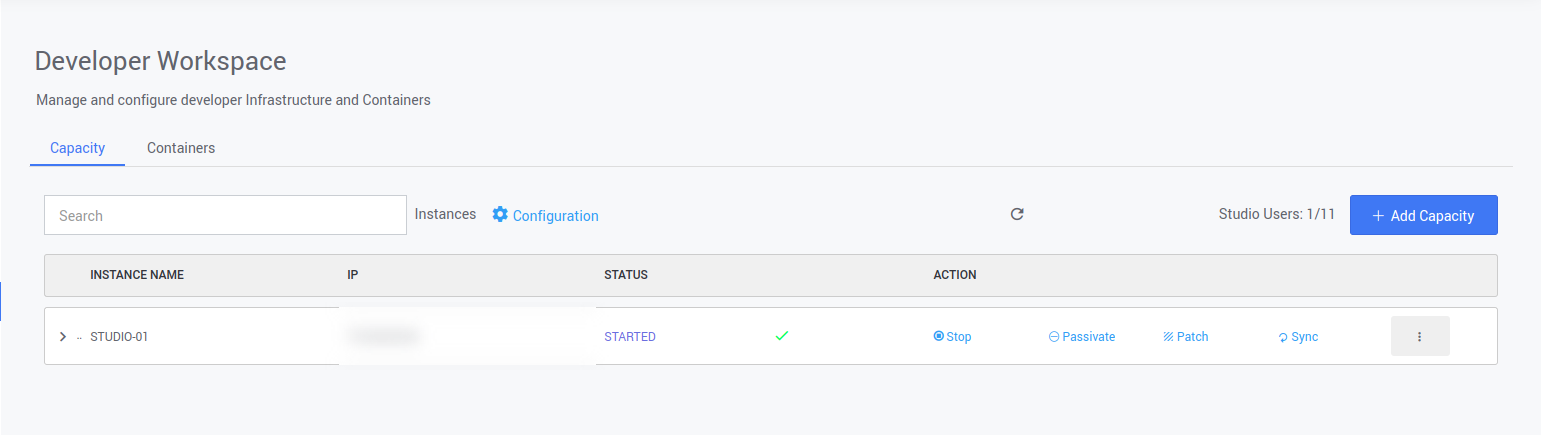
Task: Patch the STUDIO-01 instance
Action: pos(1186,337)
